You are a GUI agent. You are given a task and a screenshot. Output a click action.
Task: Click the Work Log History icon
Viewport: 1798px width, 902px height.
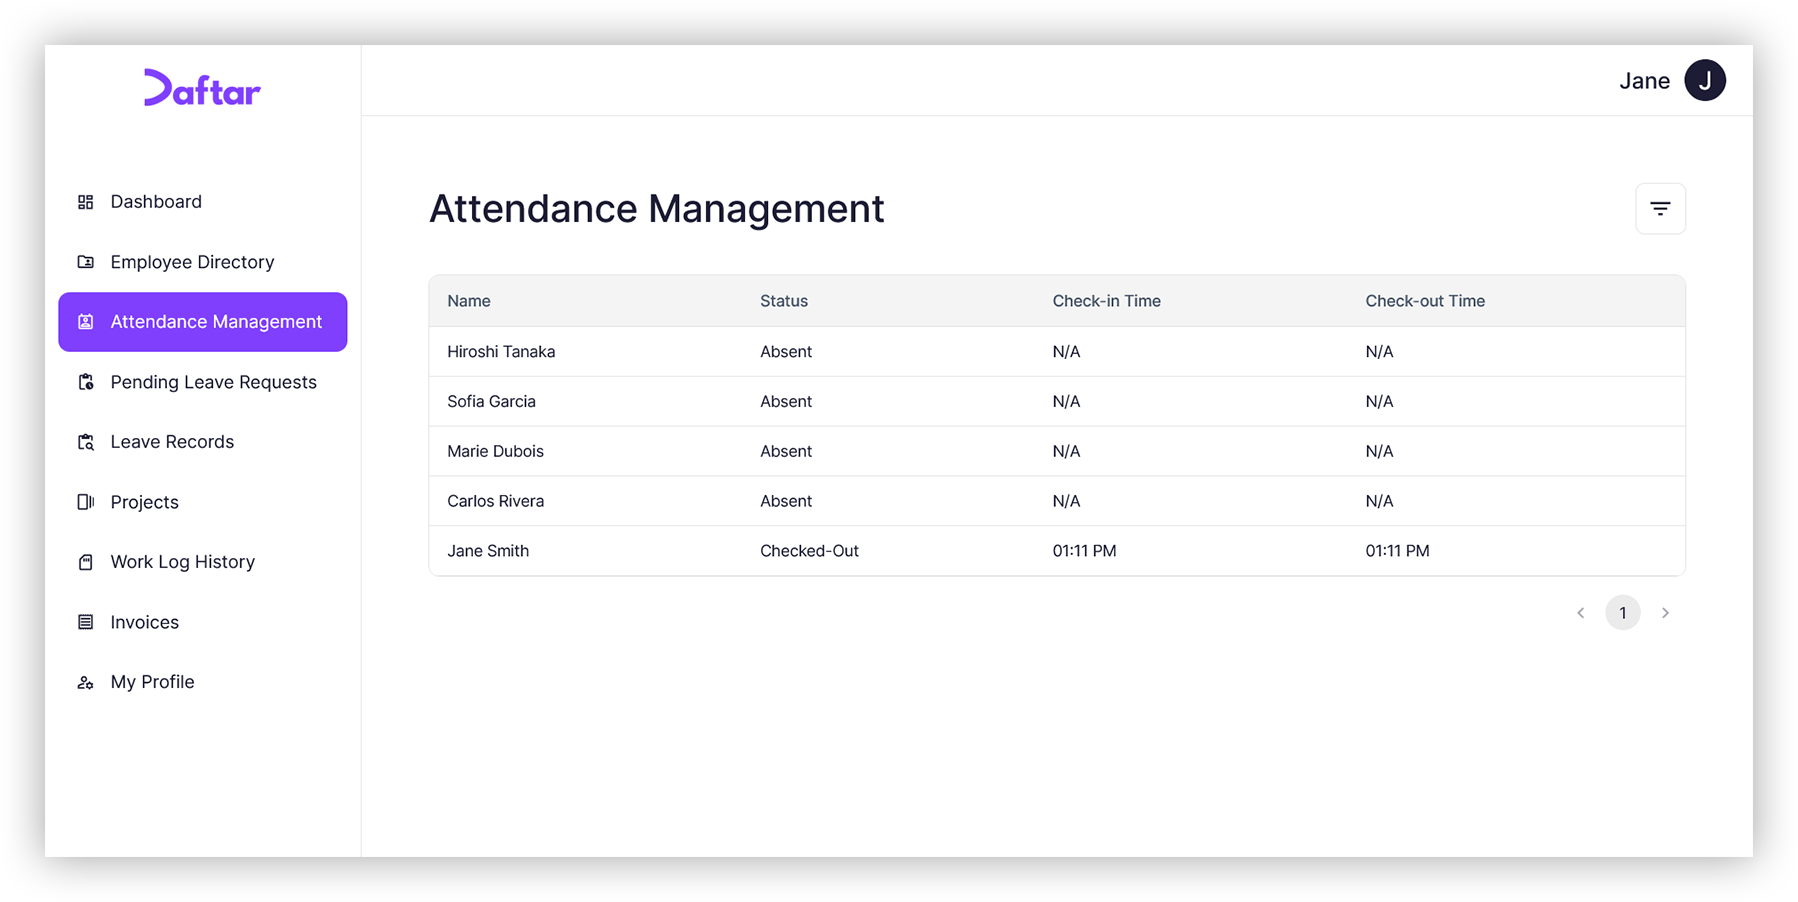[x=86, y=562]
